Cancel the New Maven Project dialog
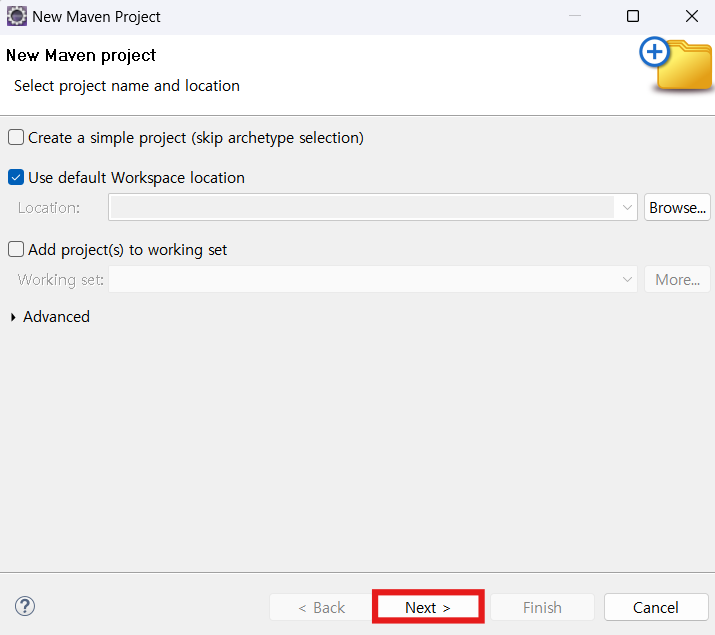This screenshot has width=715, height=635. pyautogui.click(x=656, y=607)
